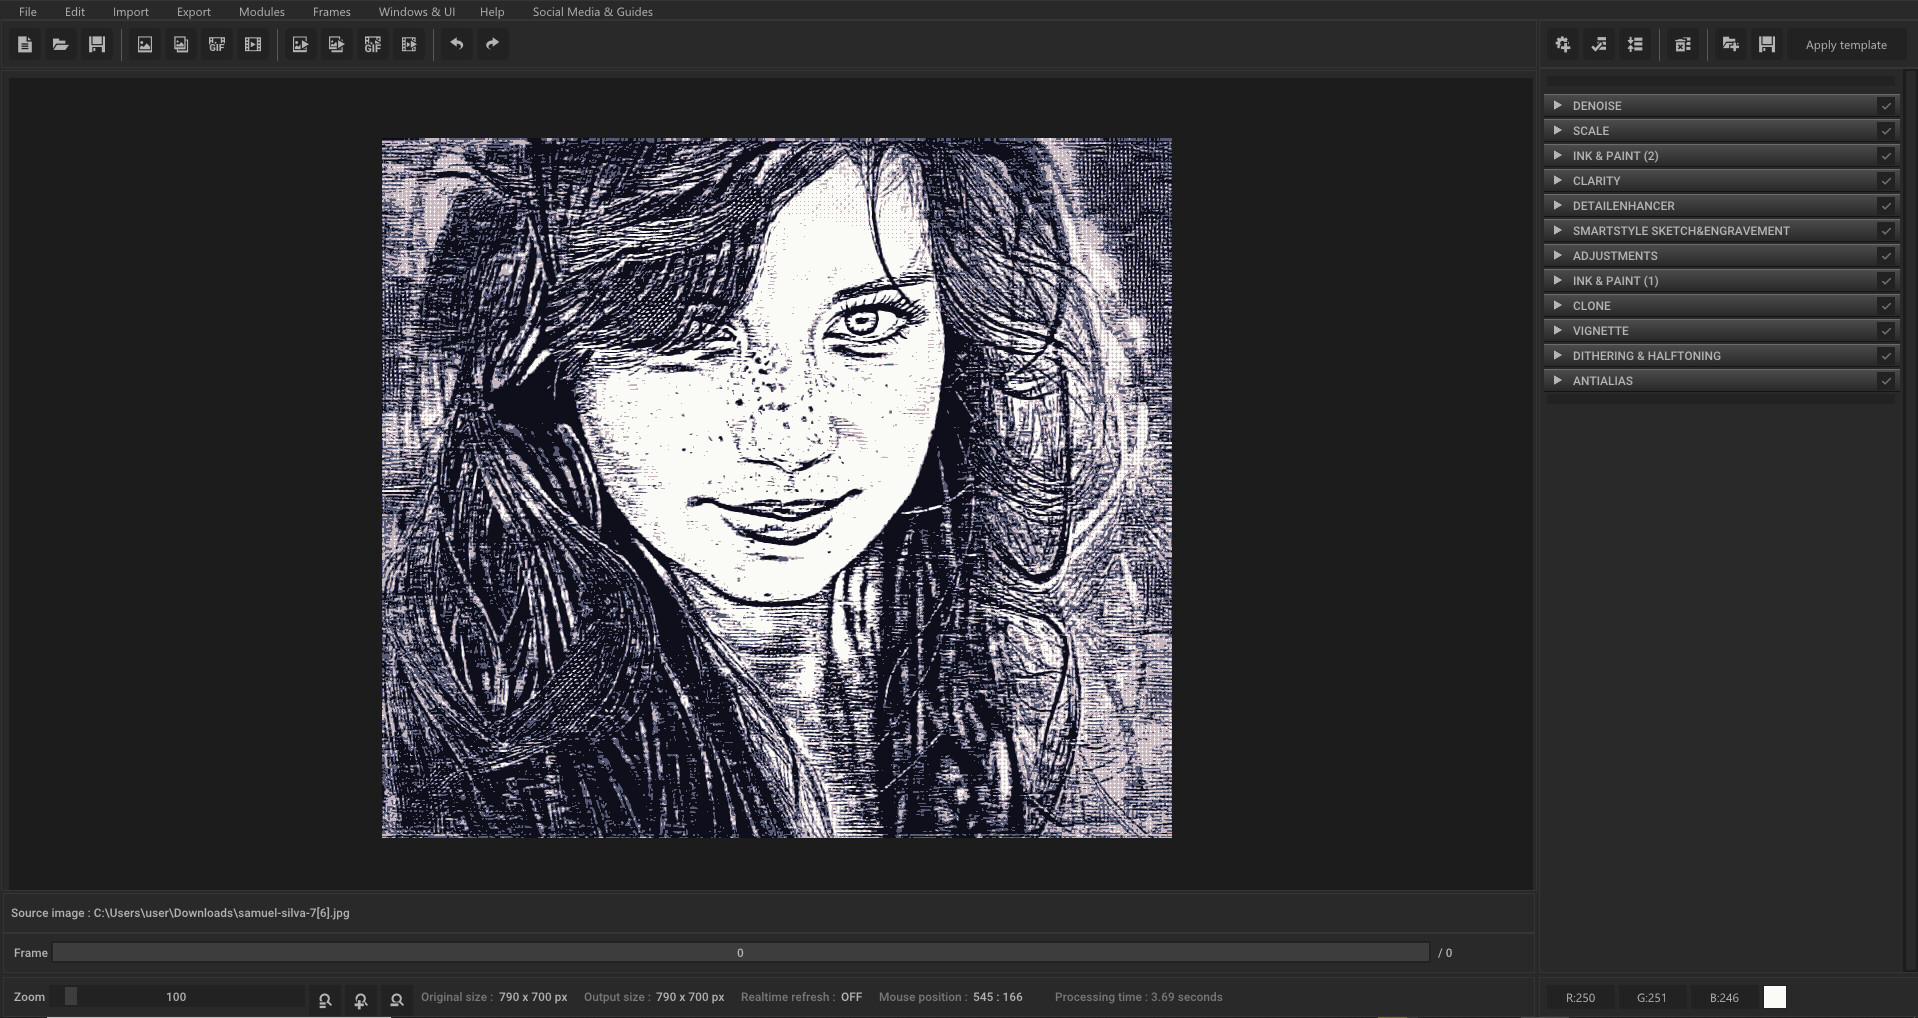Click the Apply template button
This screenshot has width=1918, height=1018.
click(1845, 44)
